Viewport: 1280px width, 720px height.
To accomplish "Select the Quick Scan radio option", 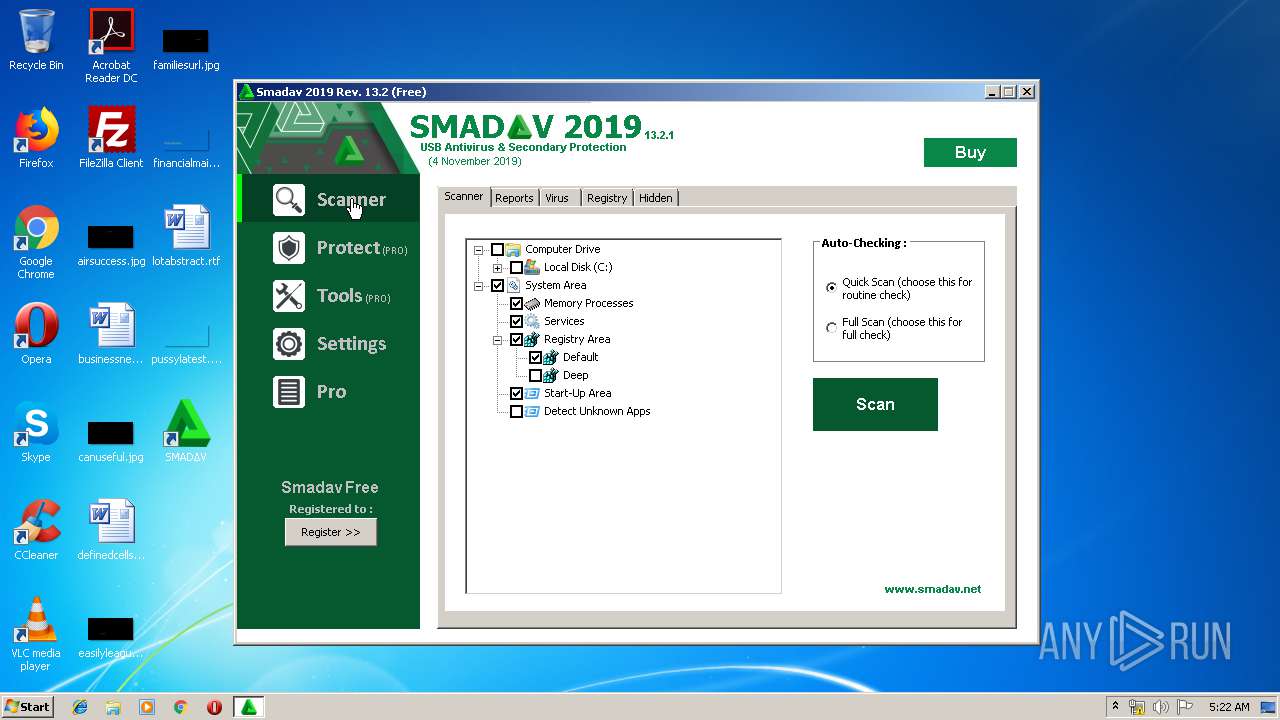I will tap(831, 287).
